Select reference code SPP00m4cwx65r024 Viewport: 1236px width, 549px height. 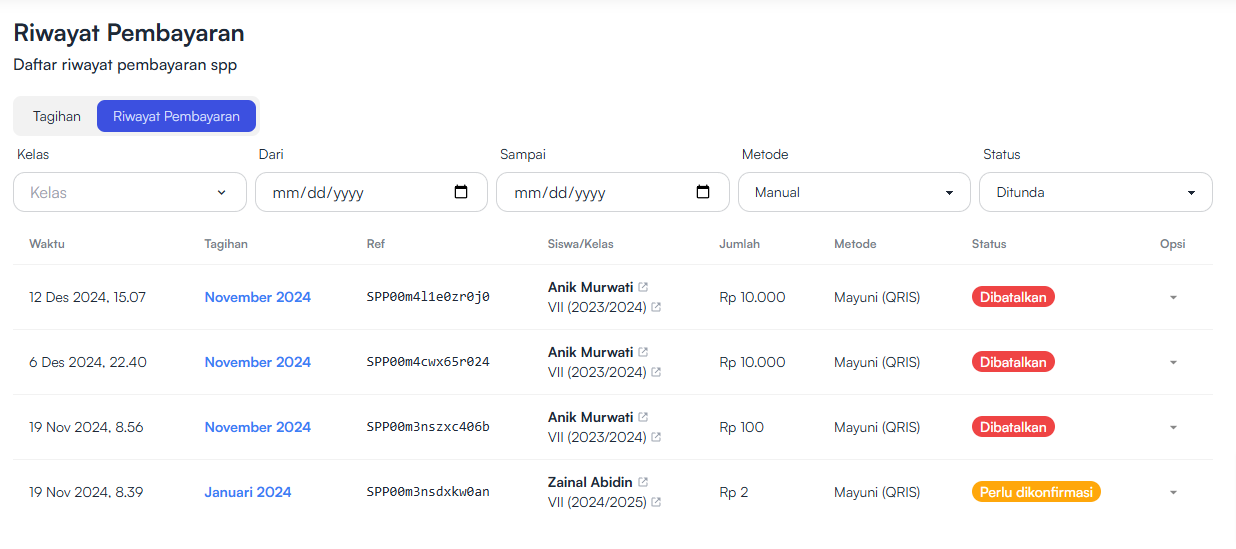click(x=428, y=362)
